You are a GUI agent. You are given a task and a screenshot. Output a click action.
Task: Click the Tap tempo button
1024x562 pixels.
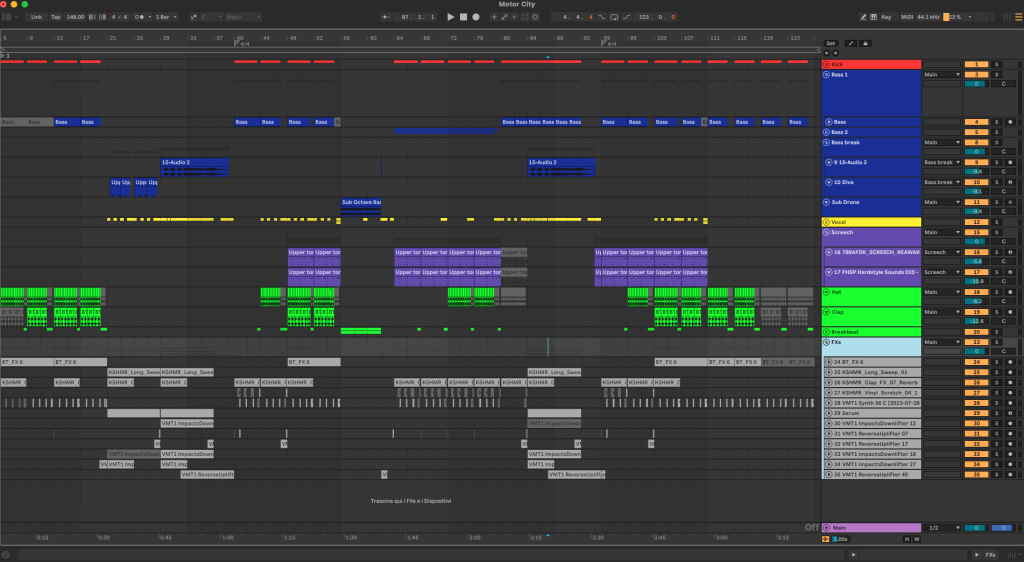coord(55,17)
